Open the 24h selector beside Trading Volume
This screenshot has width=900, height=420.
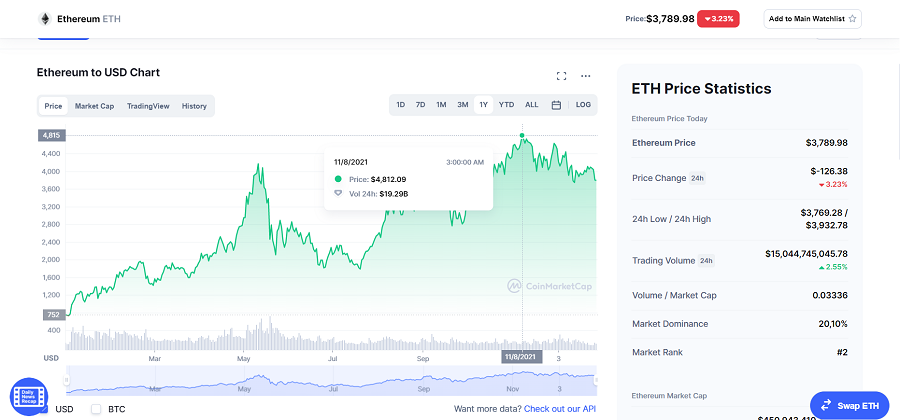pyautogui.click(x=707, y=260)
